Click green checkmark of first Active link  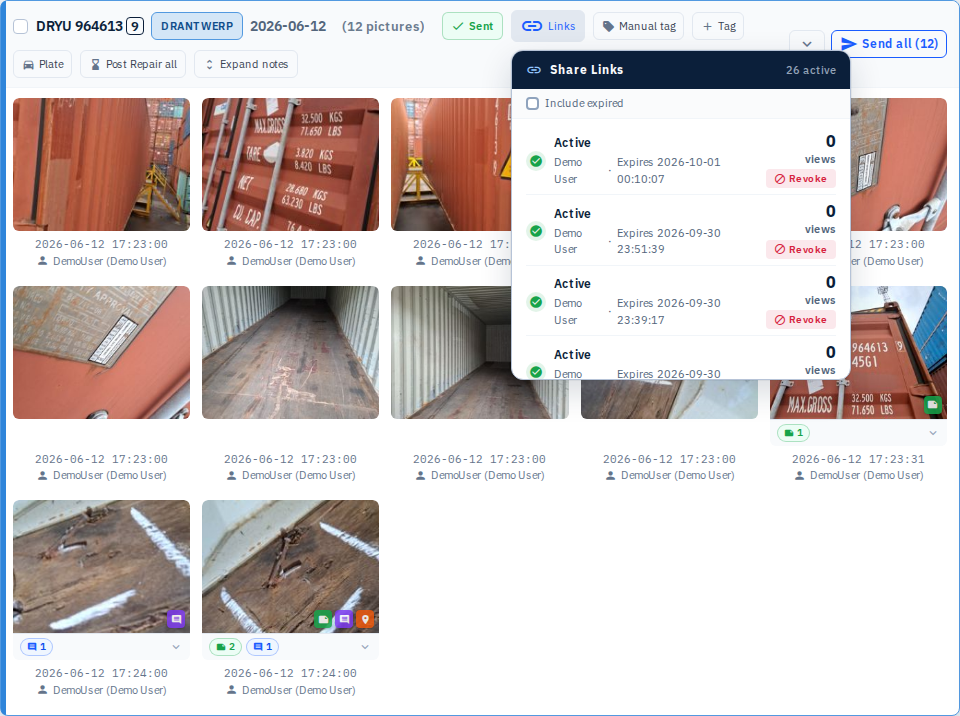(536, 161)
